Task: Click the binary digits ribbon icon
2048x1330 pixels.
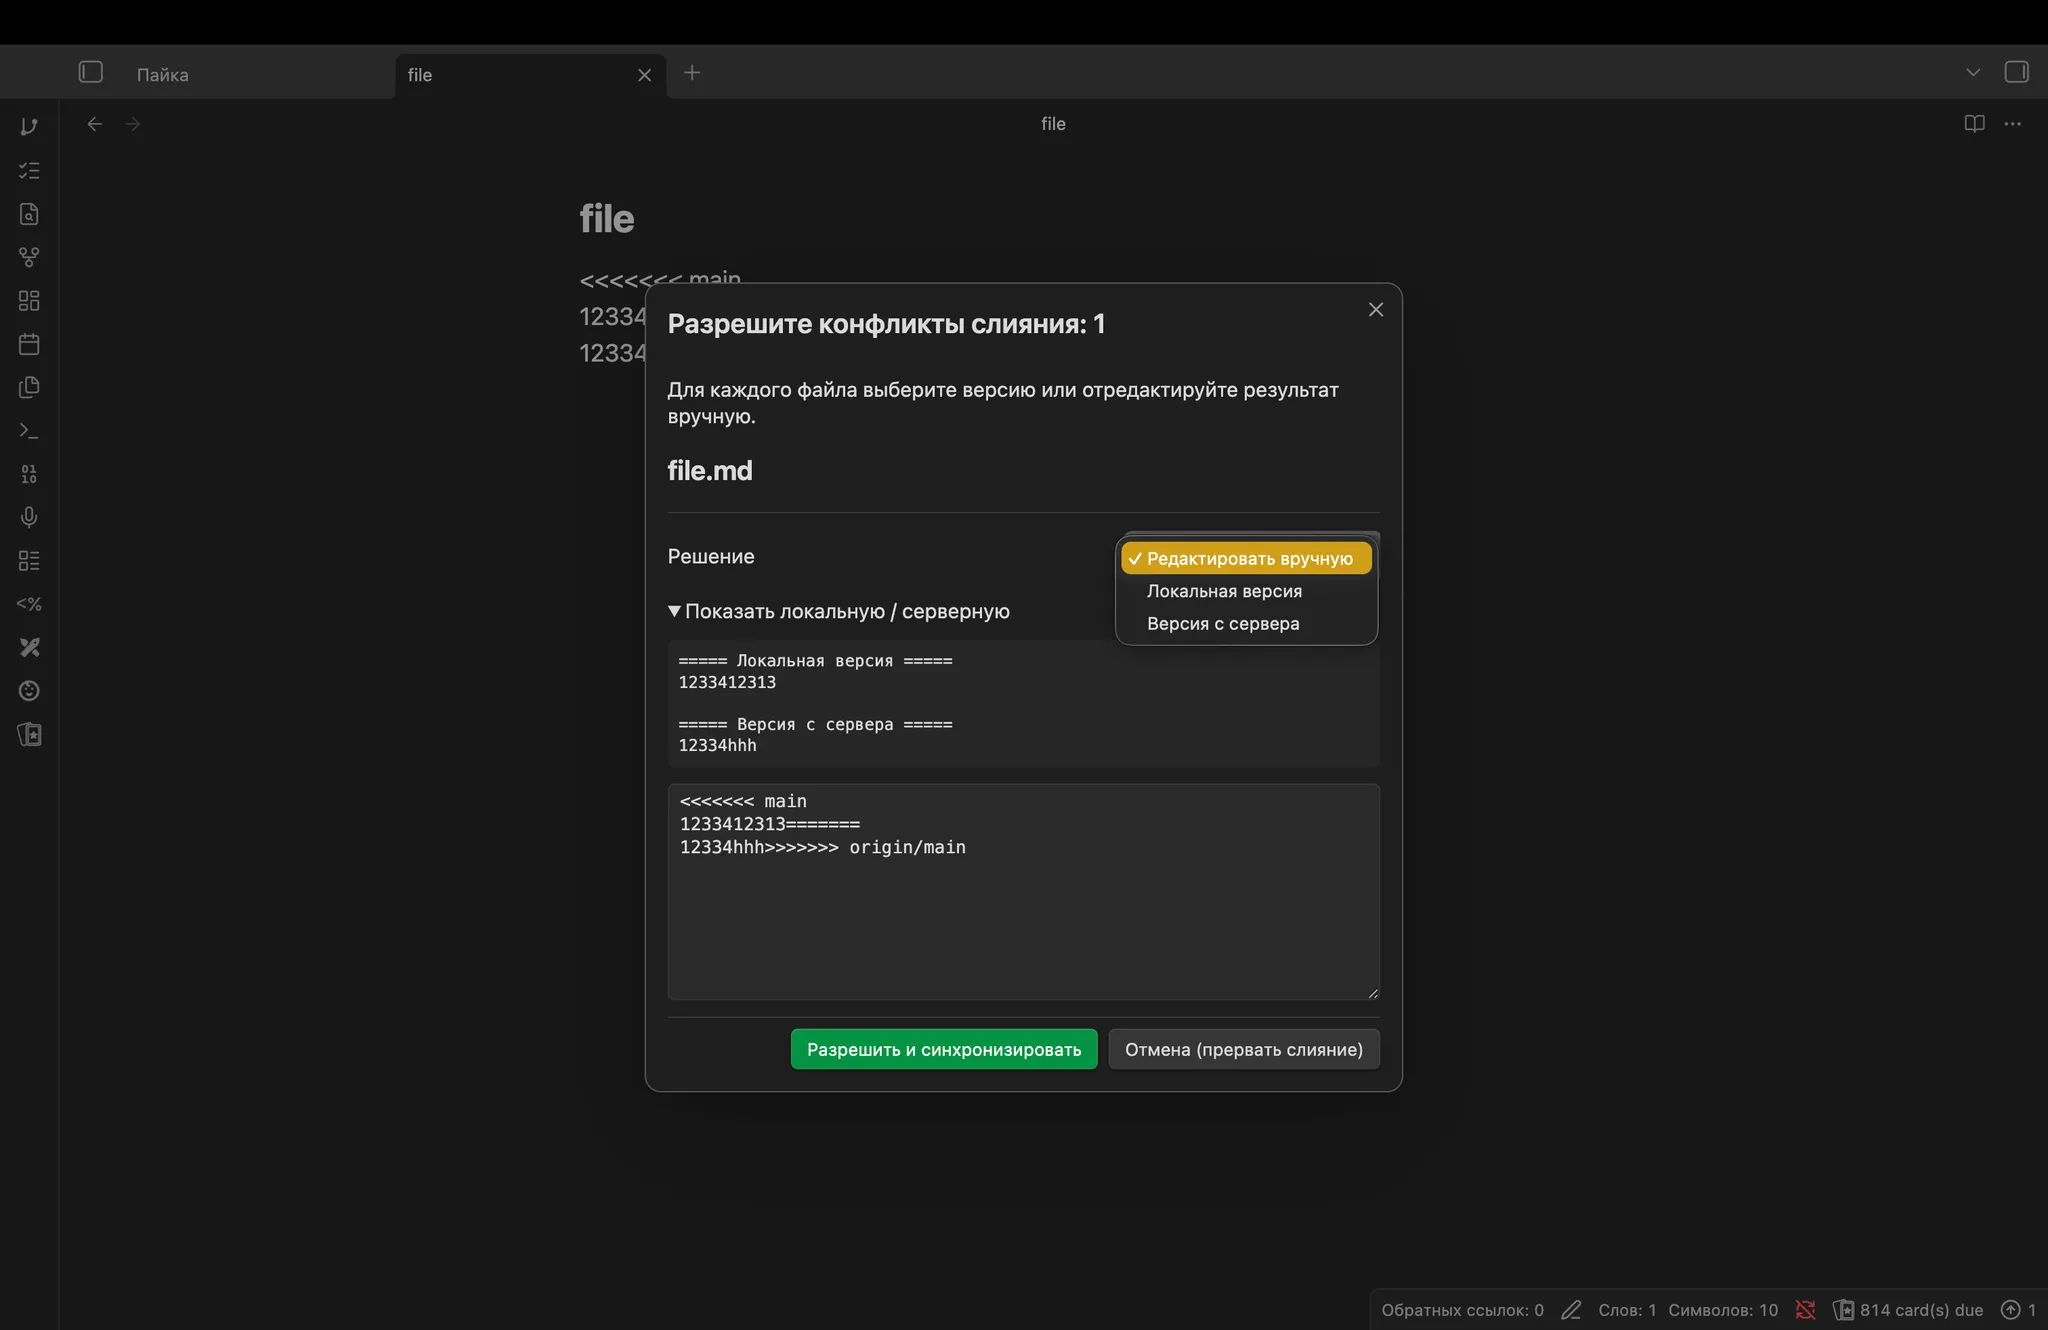Action: [x=29, y=474]
